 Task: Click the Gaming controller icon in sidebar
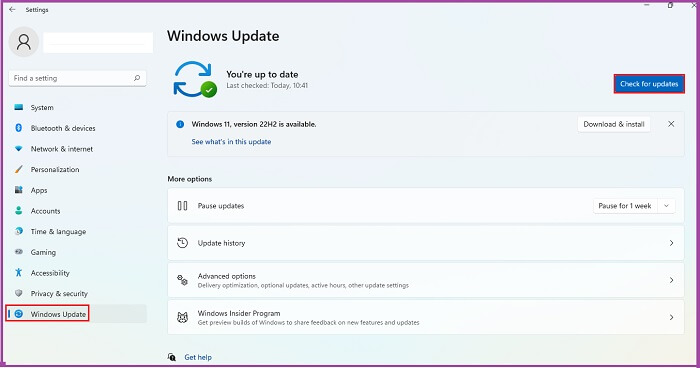click(18, 252)
